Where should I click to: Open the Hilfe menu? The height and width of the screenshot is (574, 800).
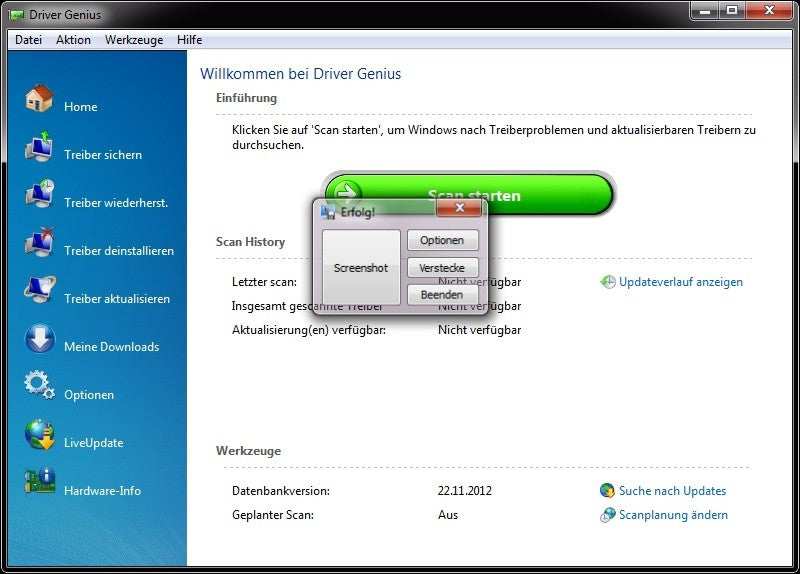(190, 40)
